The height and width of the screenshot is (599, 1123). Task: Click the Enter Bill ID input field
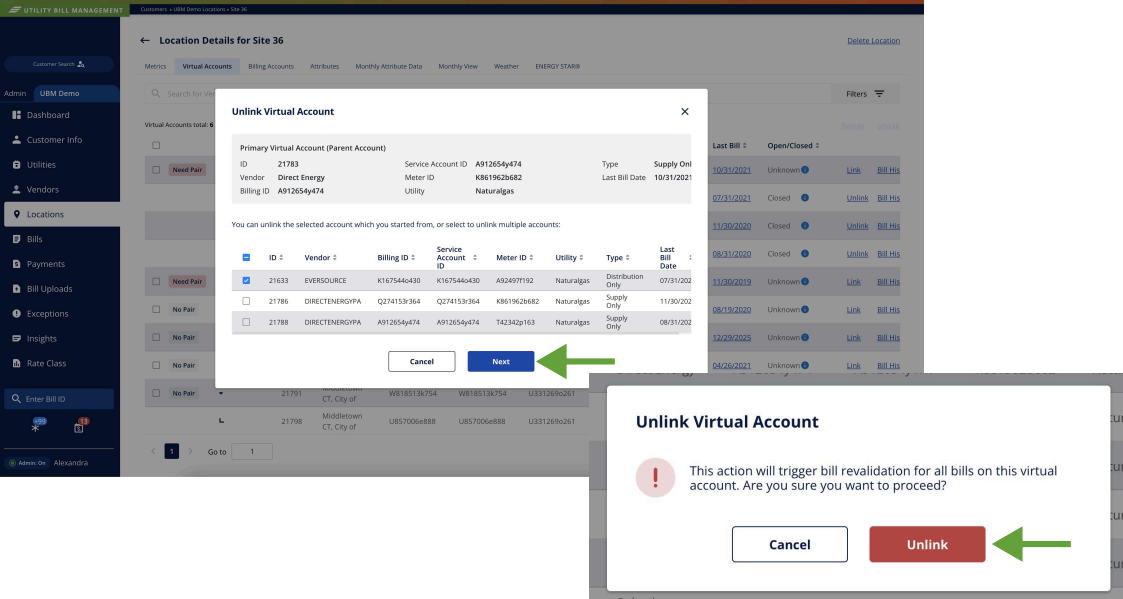tap(59, 399)
